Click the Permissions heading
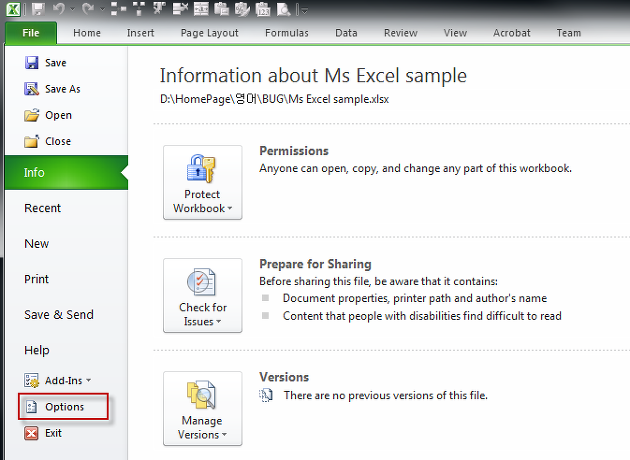Image resolution: width=630 pixels, height=460 pixels. 294,151
